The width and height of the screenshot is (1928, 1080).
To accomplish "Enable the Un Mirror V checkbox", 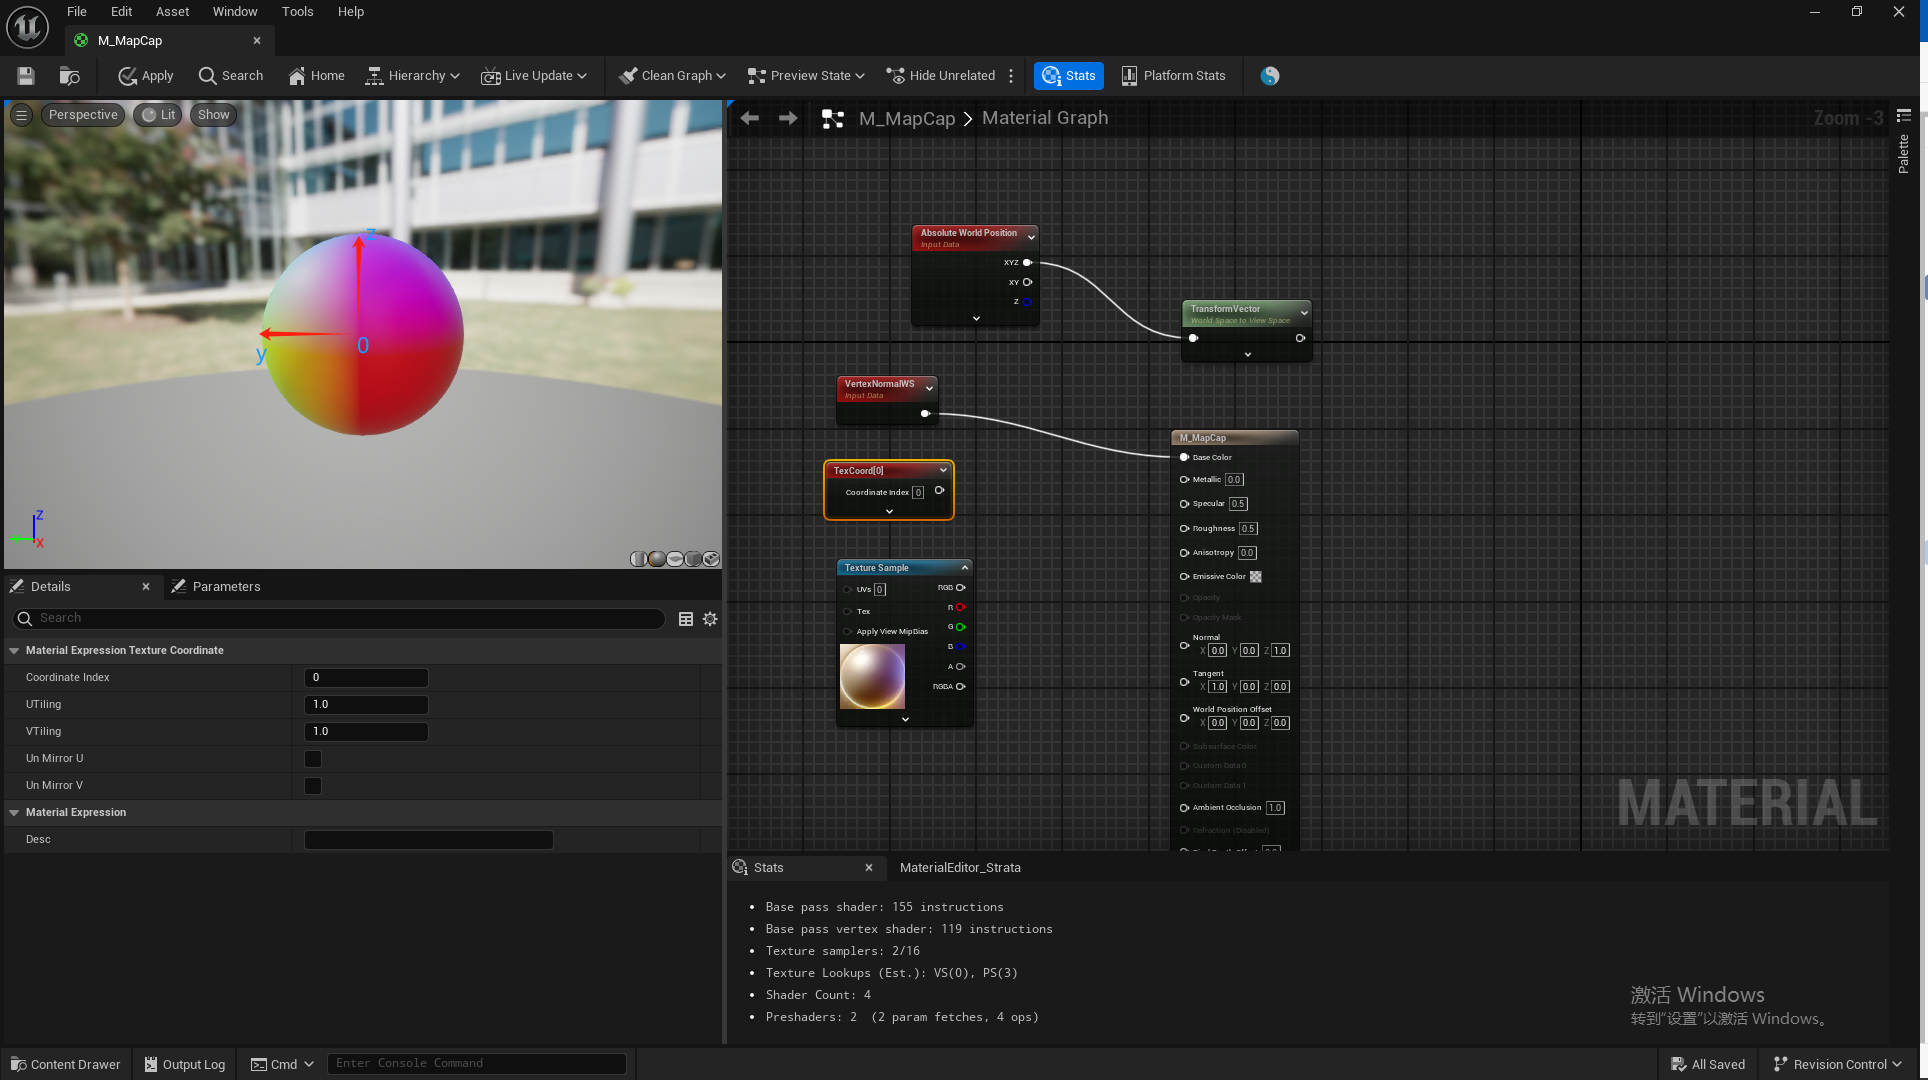I will [313, 786].
